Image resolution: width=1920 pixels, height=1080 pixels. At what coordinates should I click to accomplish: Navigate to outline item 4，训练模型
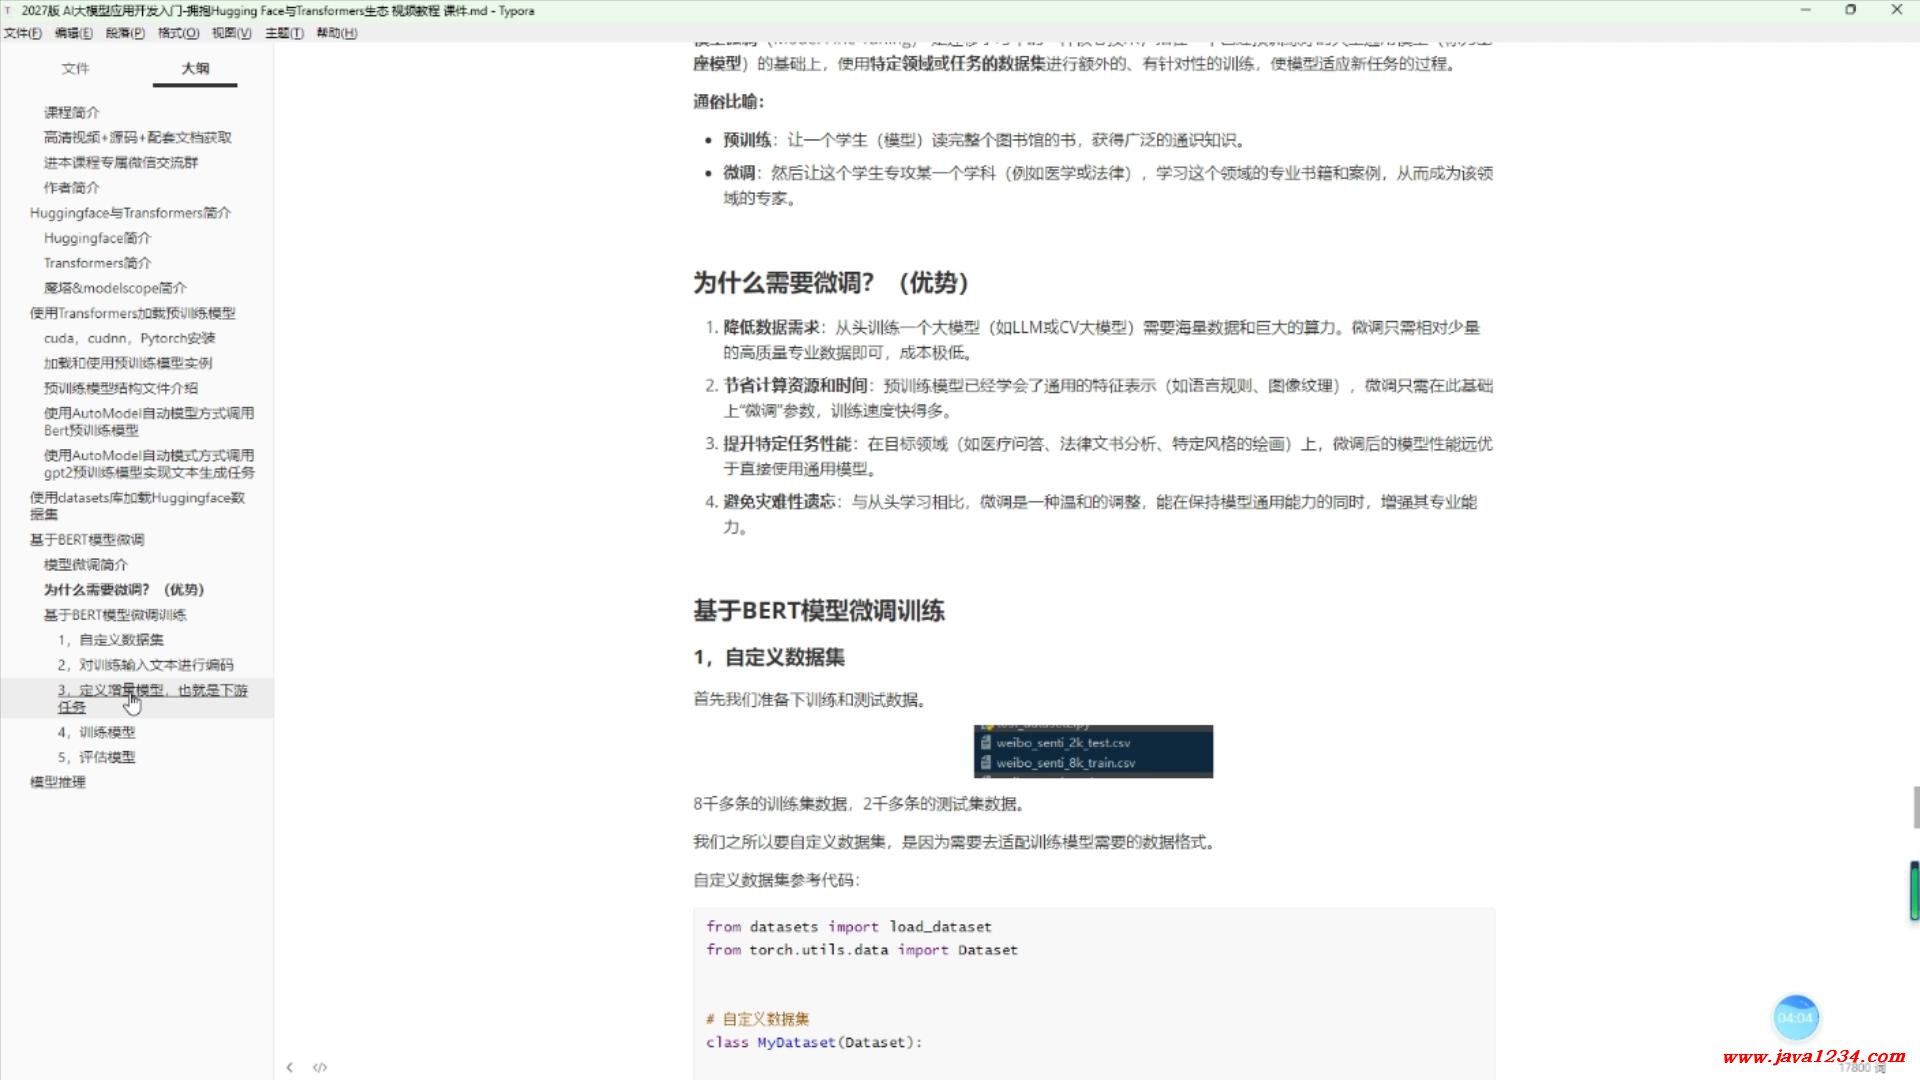pos(97,732)
